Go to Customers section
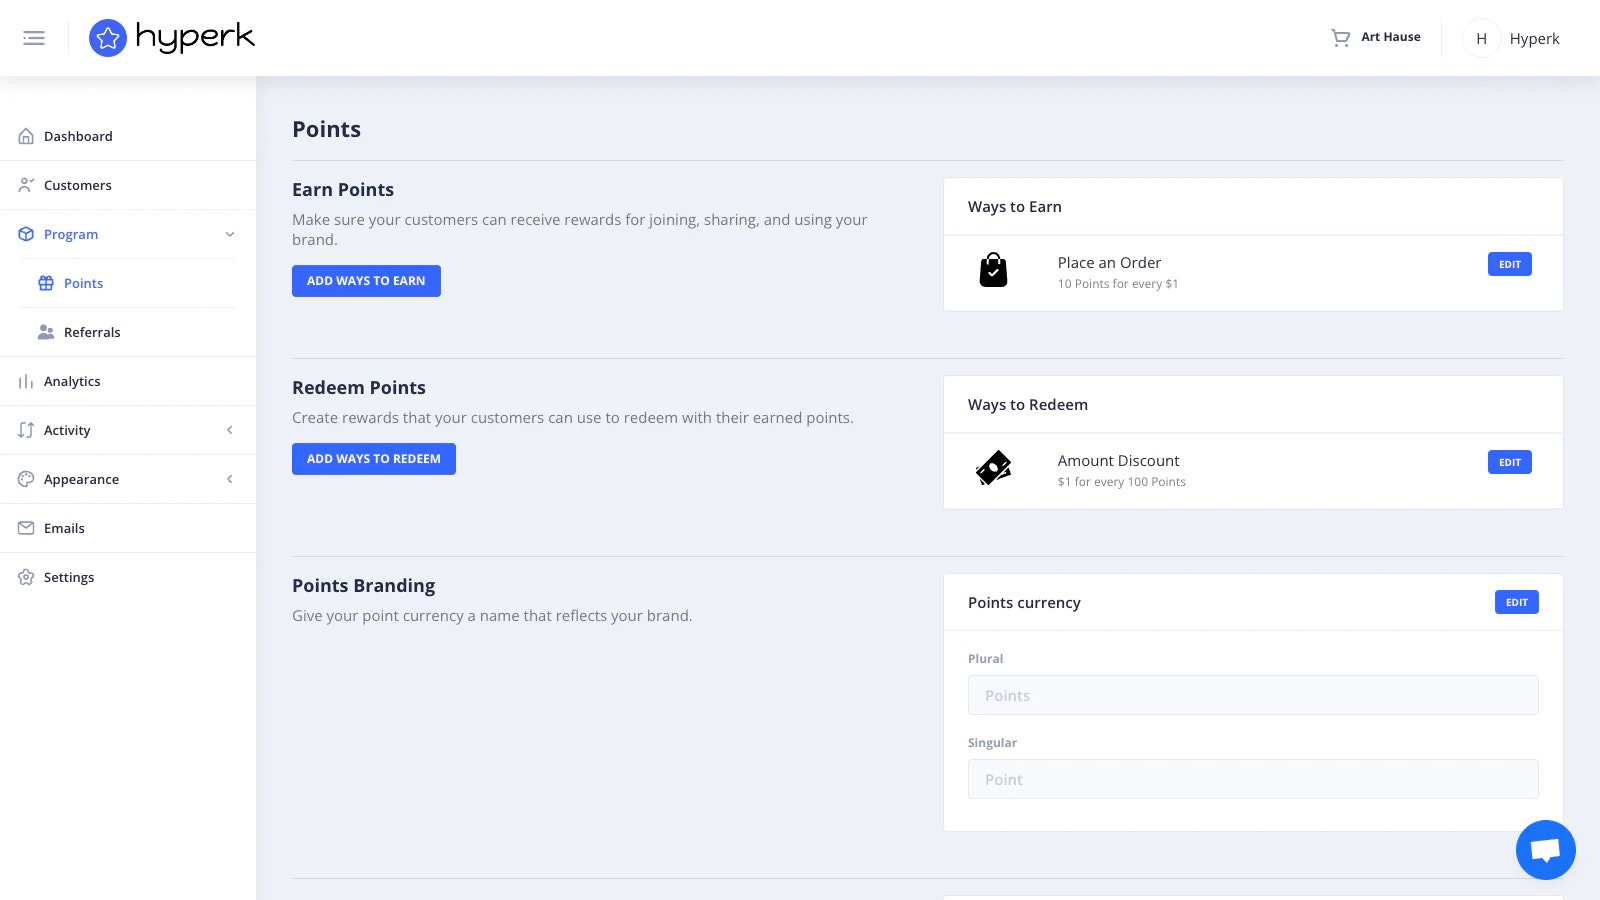Image resolution: width=1600 pixels, height=900 pixels. pyautogui.click(x=78, y=185)
